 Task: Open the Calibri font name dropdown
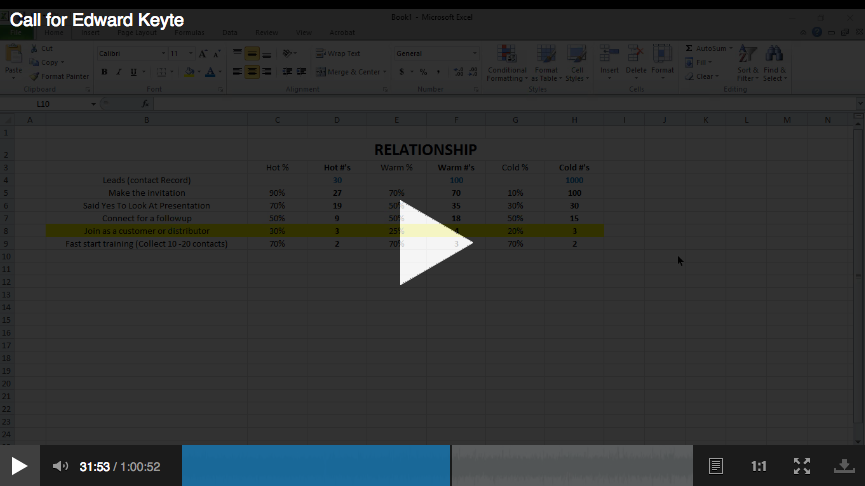[163, 54]
